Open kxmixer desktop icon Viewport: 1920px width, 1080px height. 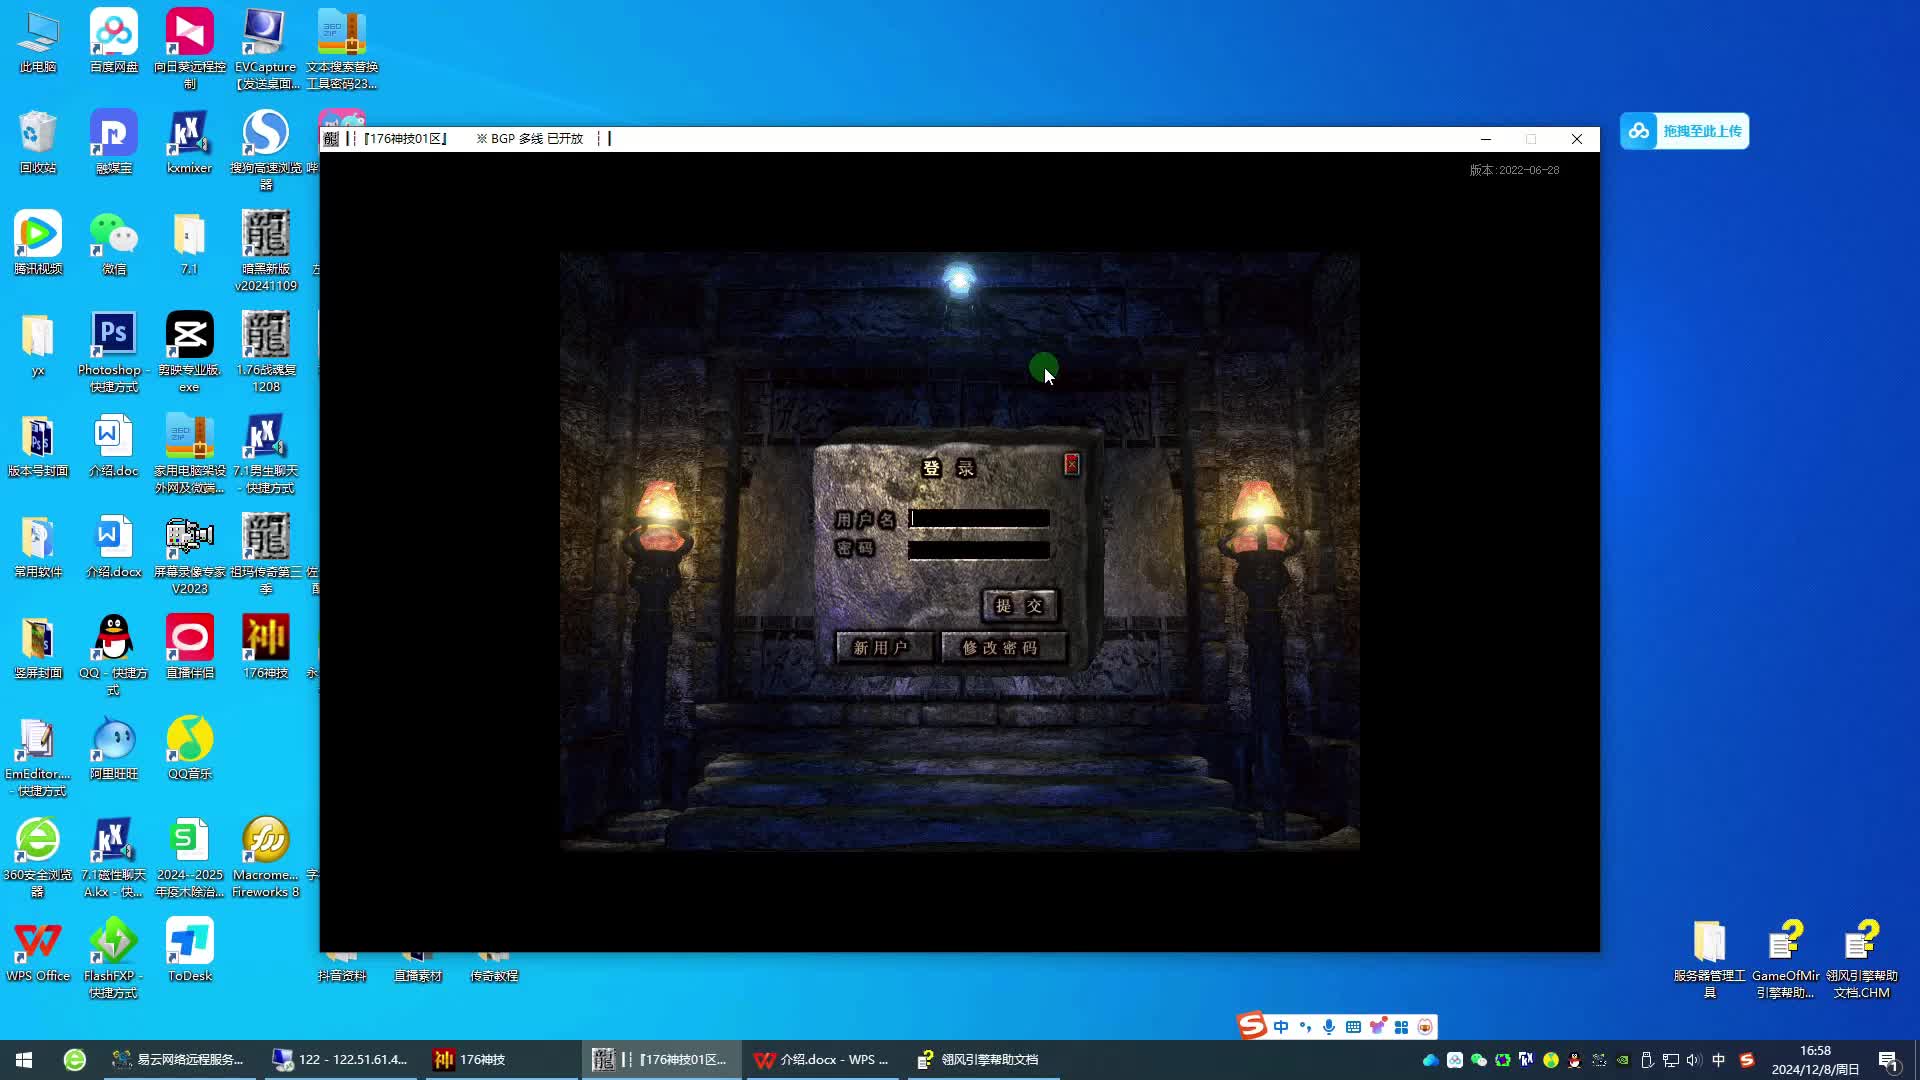(190, 143)
